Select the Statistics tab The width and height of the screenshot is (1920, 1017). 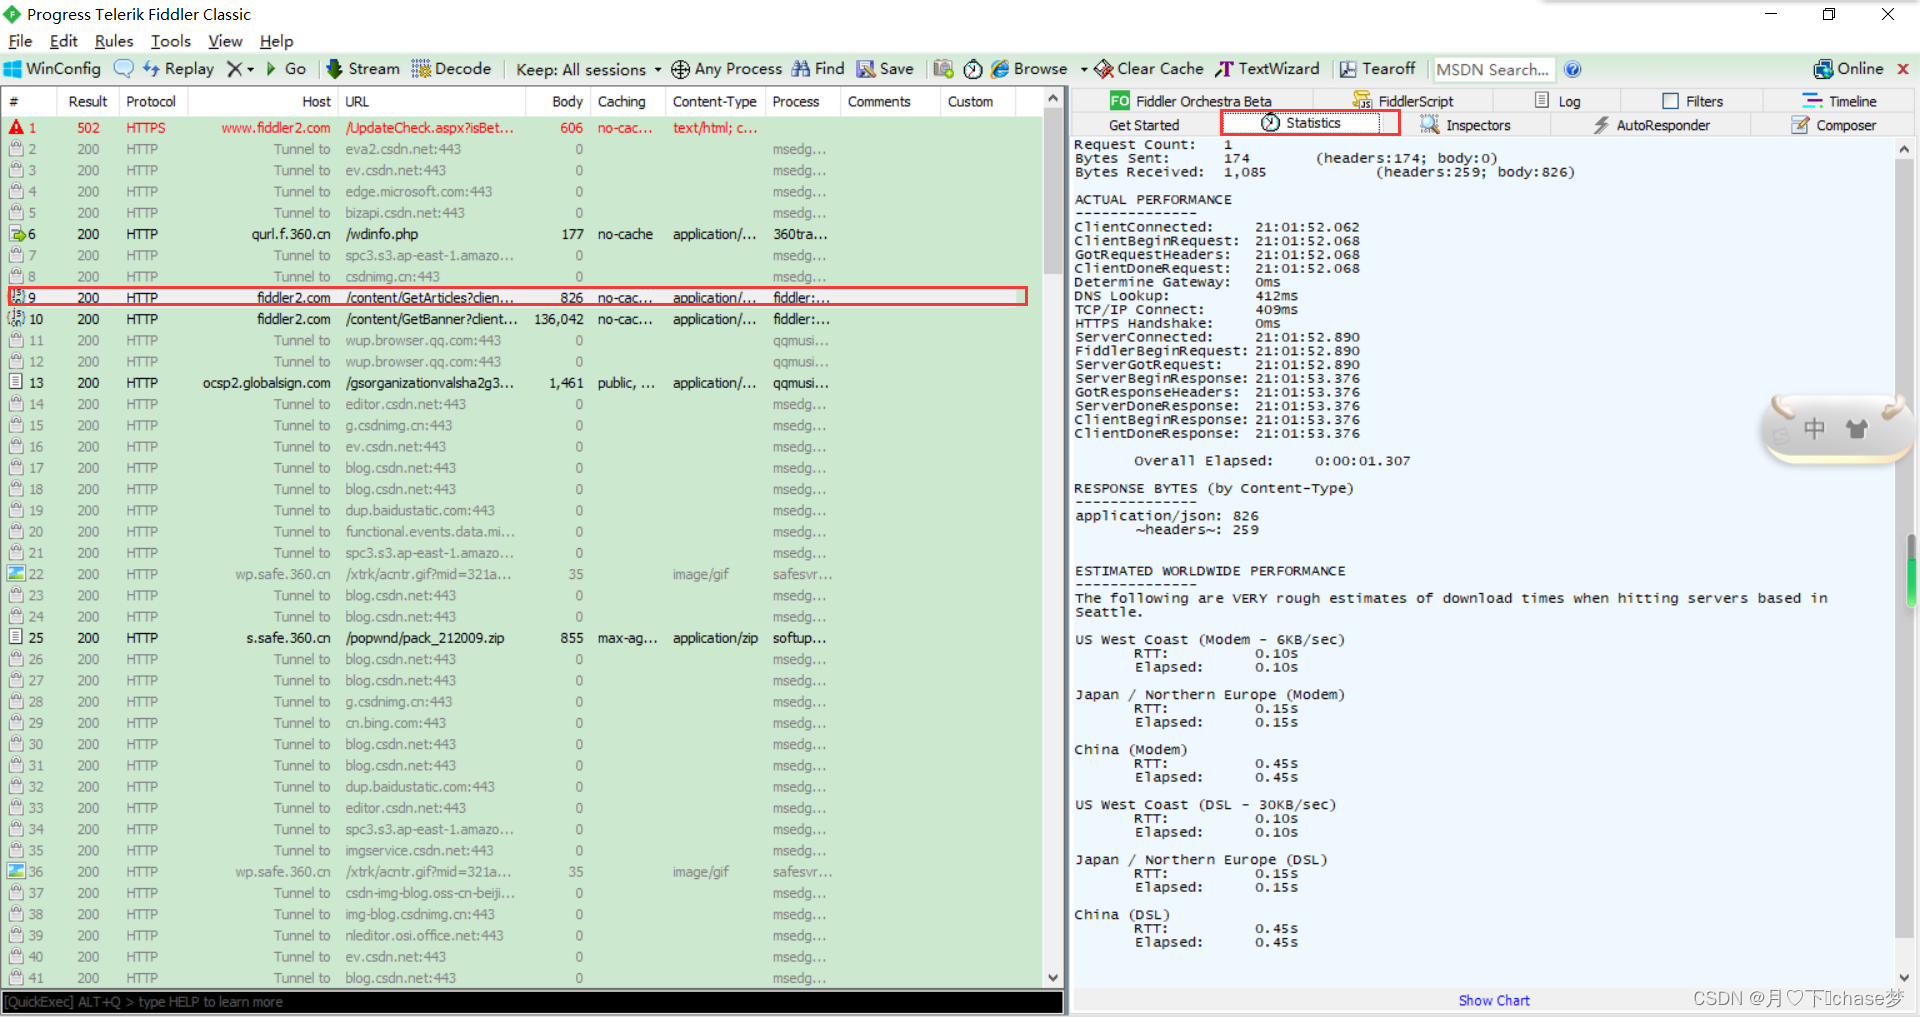(1301, 123)
